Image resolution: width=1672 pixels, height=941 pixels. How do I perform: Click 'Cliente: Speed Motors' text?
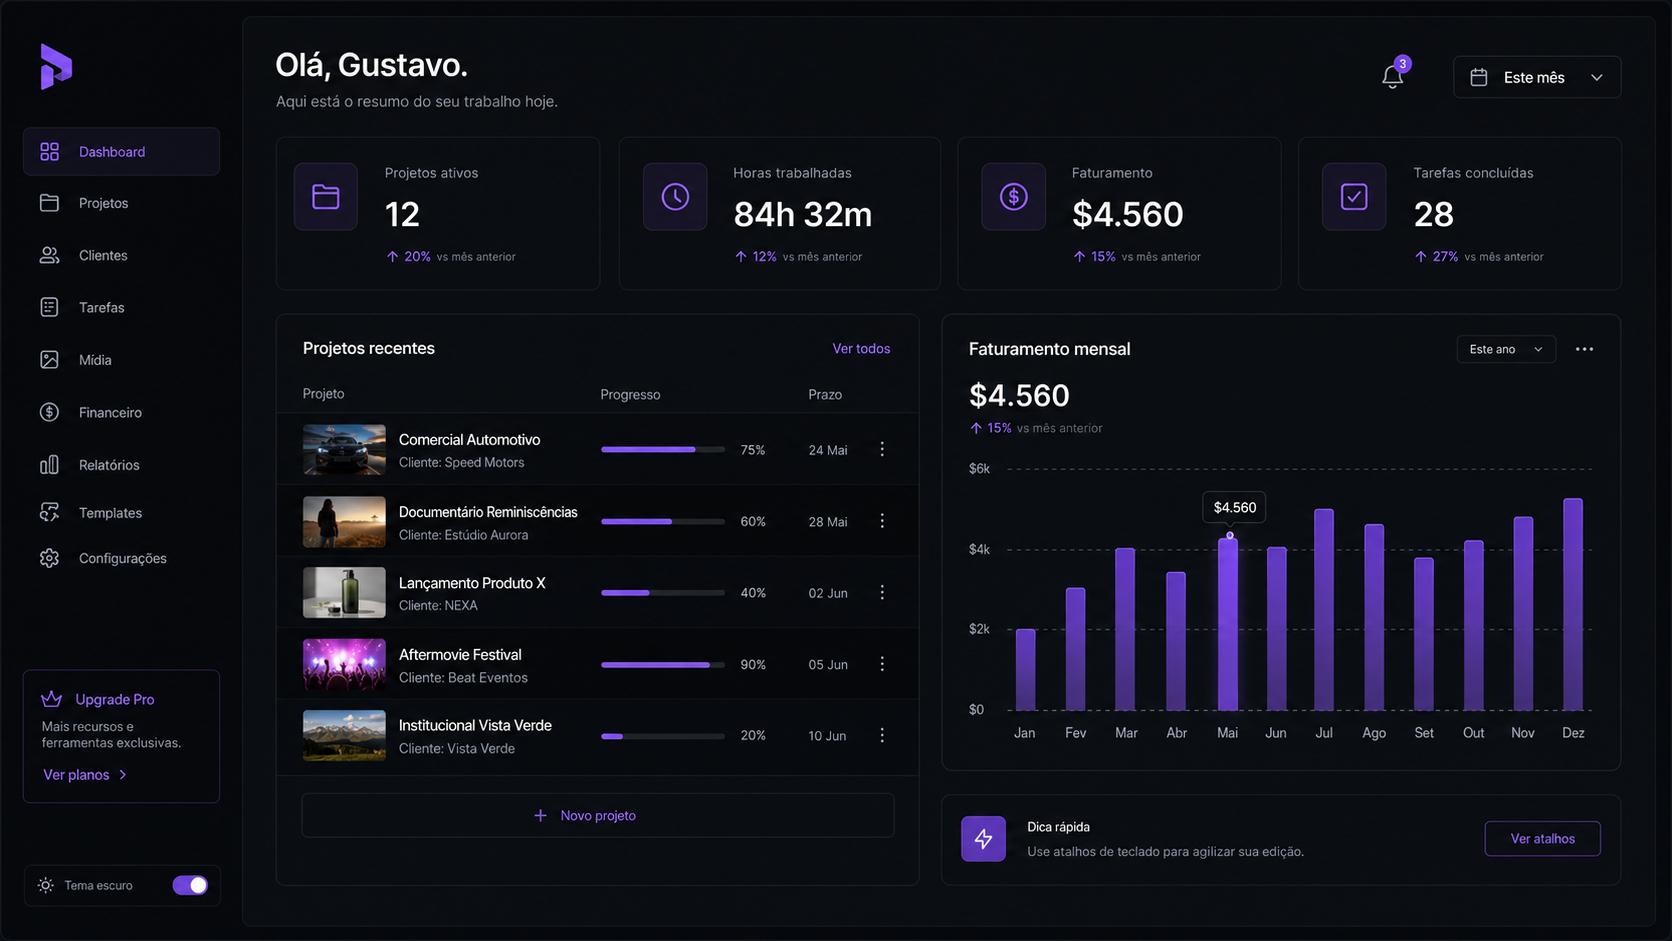(x=461, y=463)
